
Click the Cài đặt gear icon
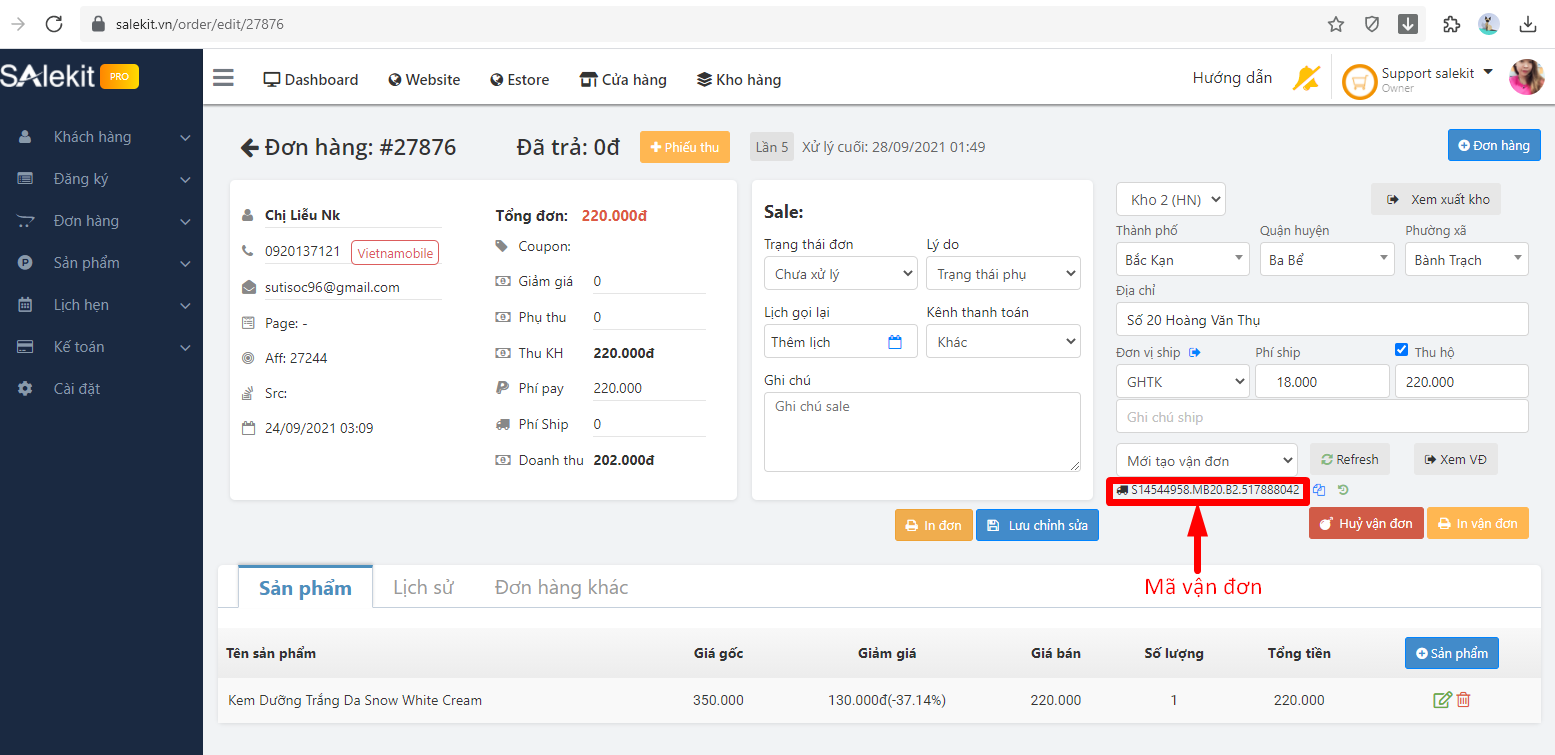(25, 389)
